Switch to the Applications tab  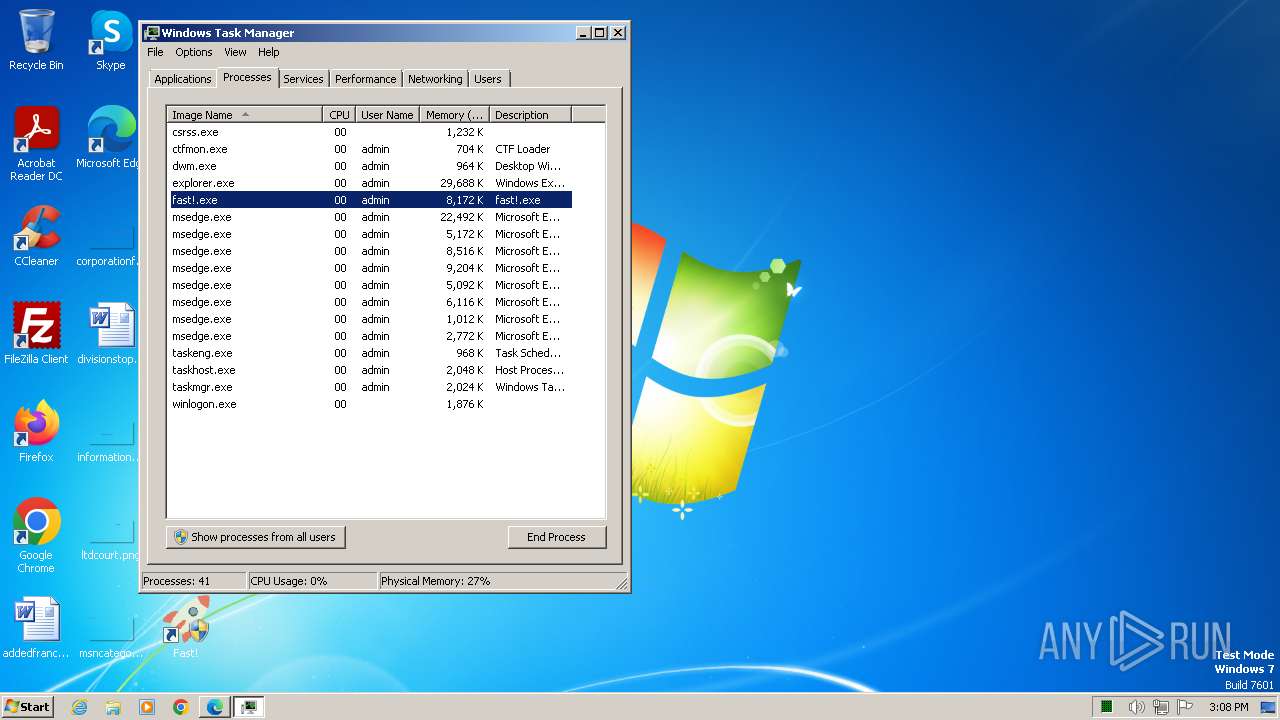coord(183,79)
